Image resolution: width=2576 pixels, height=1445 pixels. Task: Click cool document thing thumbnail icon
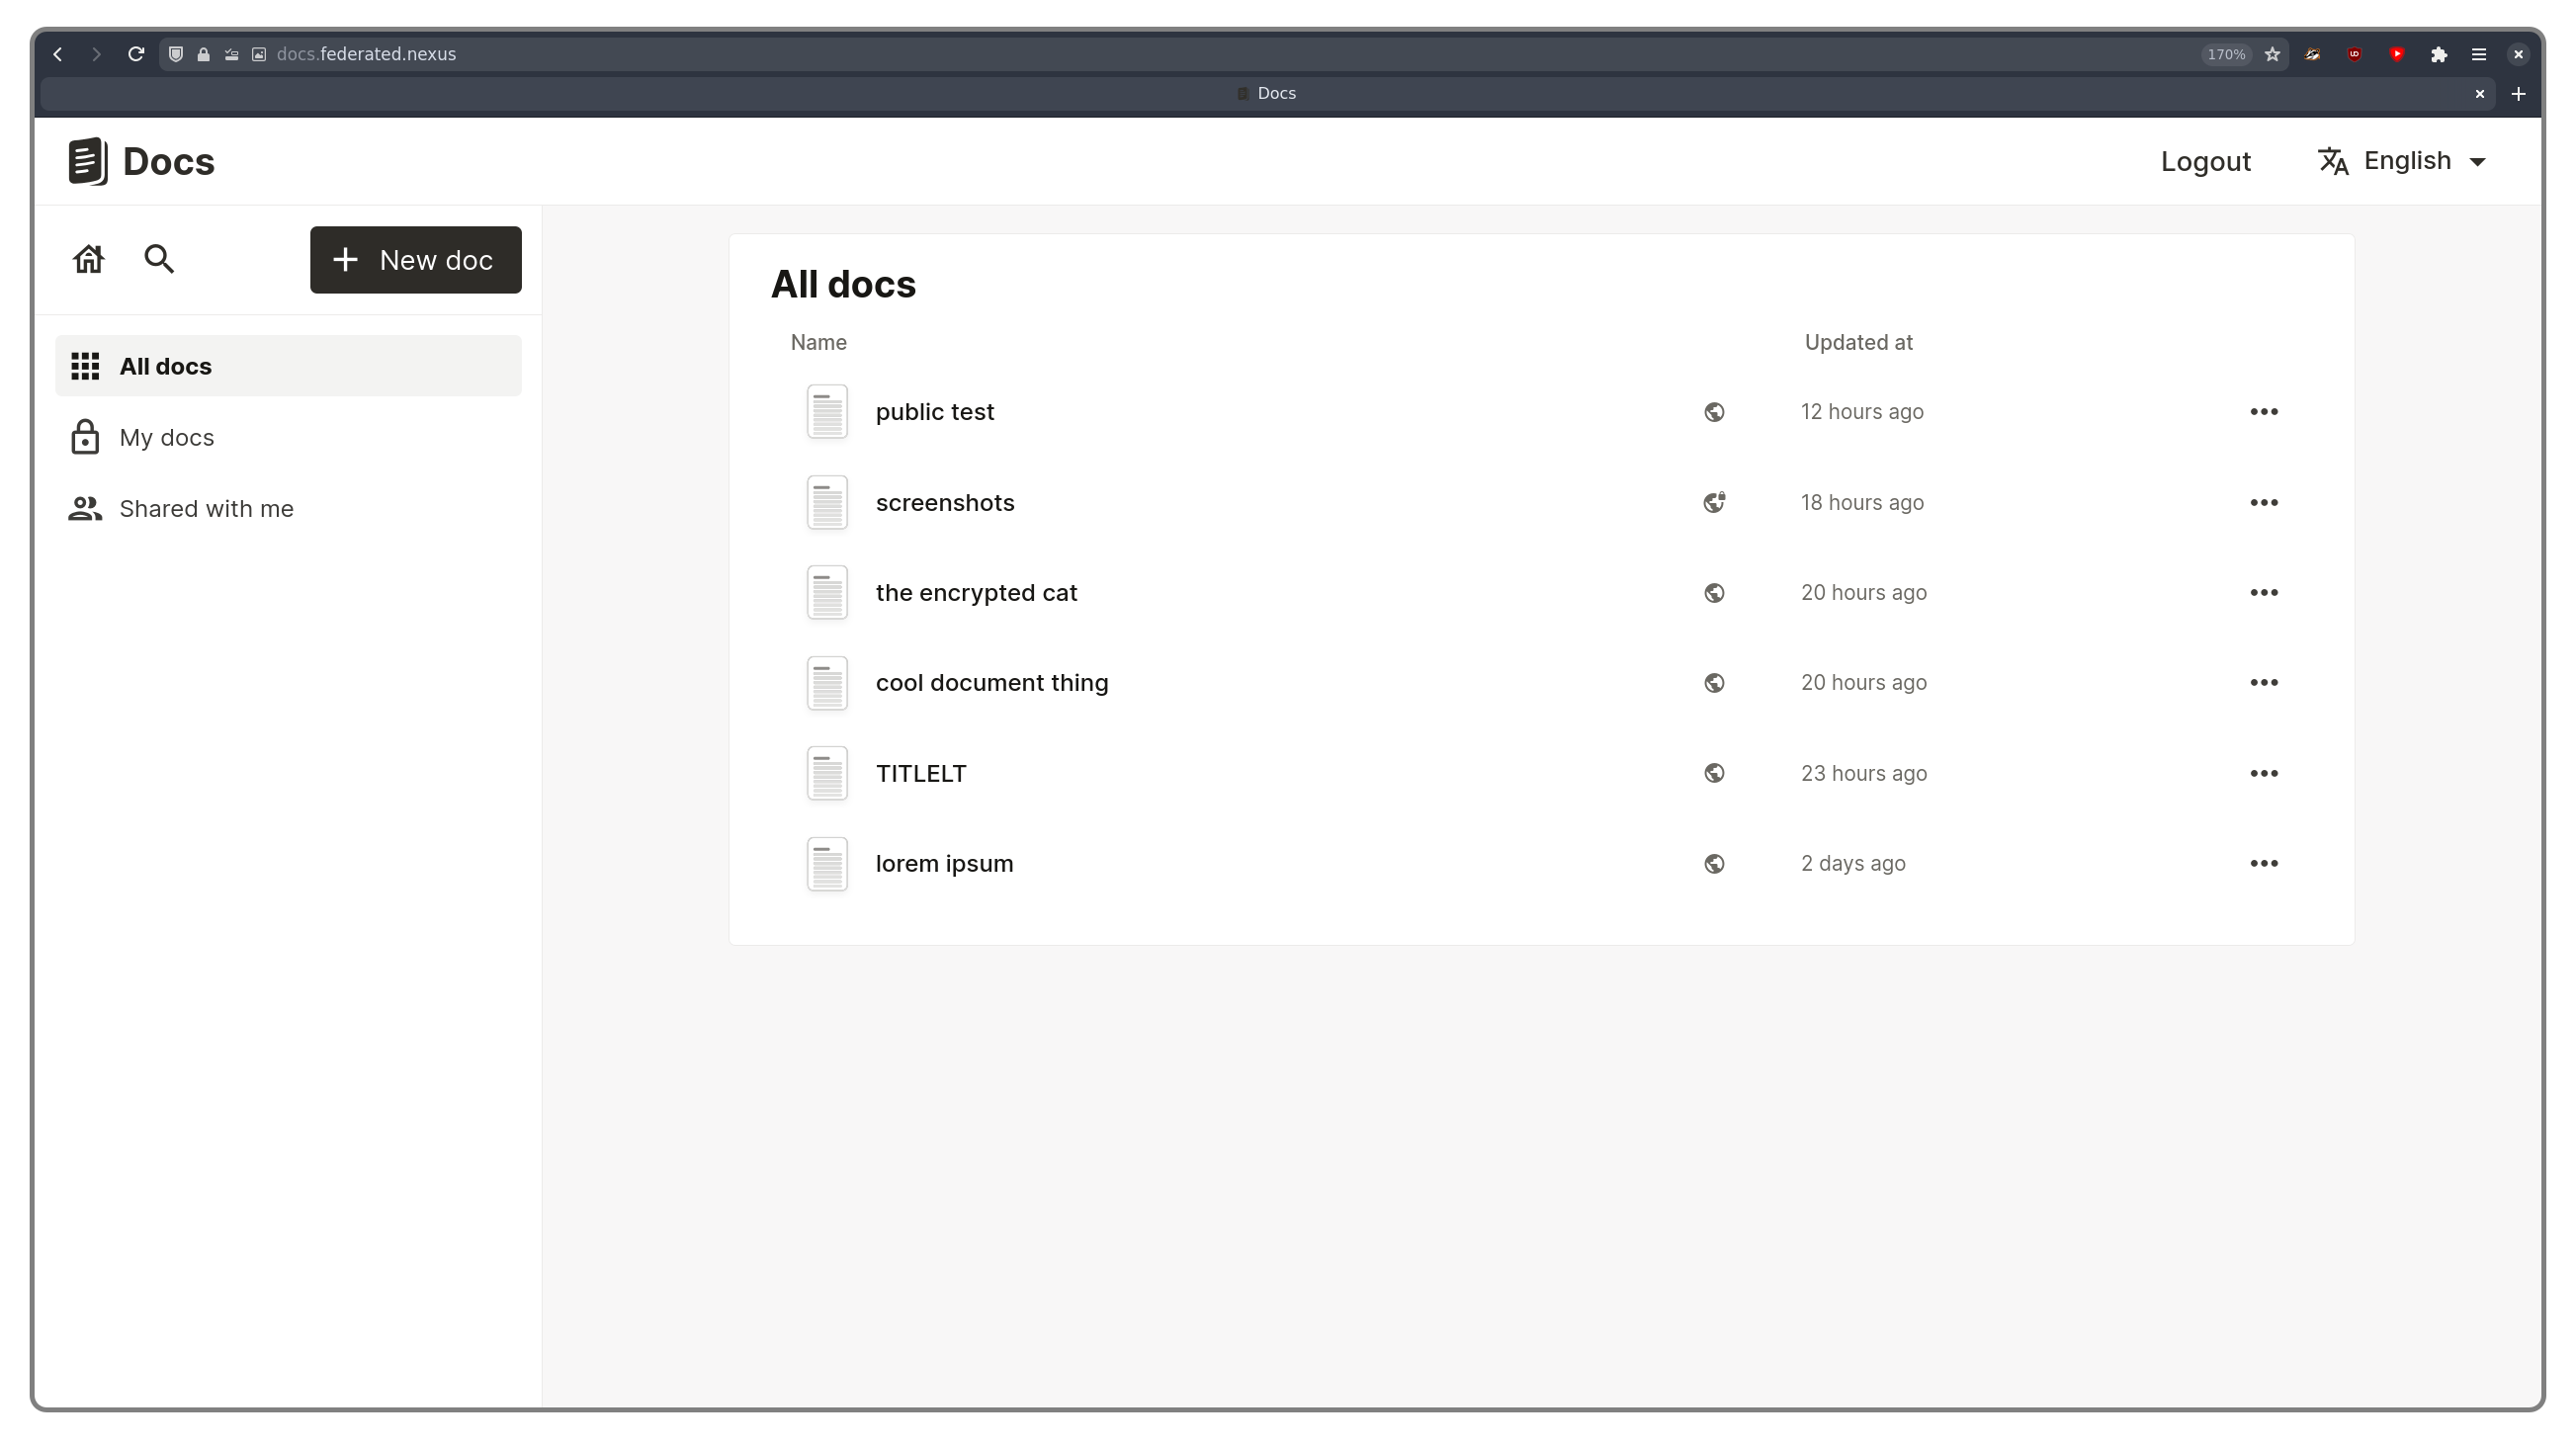click(x=827, y=683)
